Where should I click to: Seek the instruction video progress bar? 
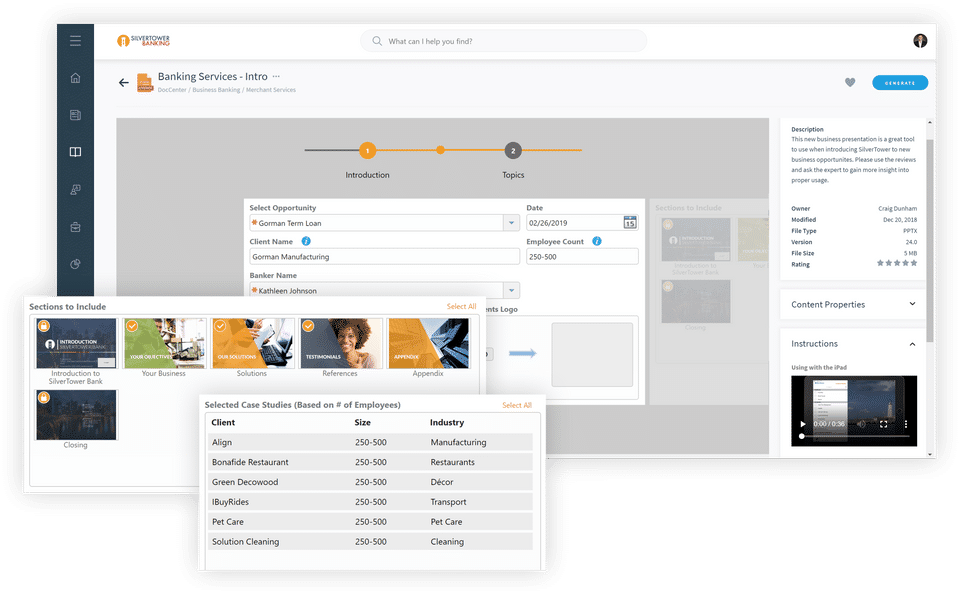855,436
